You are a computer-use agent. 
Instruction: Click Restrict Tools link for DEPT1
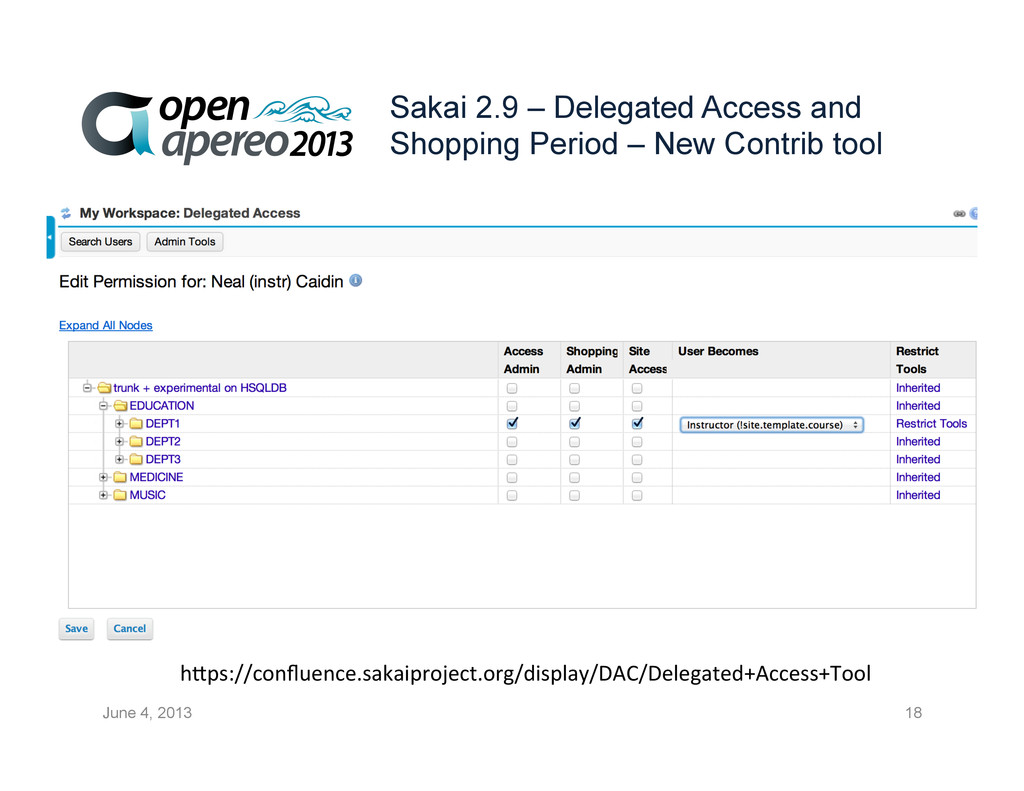[931, 423]
